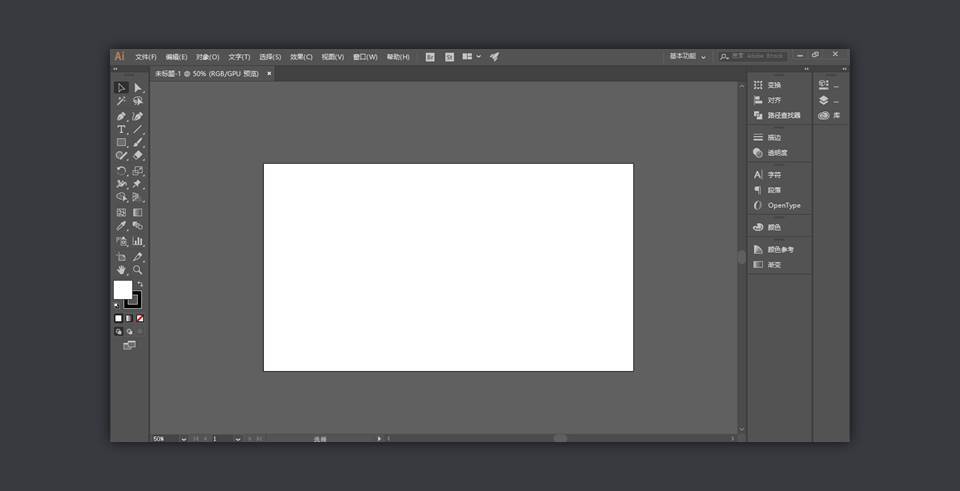Click the white Fill color swatch
This screenshot has width=960, height=491.
pos(122,290)
